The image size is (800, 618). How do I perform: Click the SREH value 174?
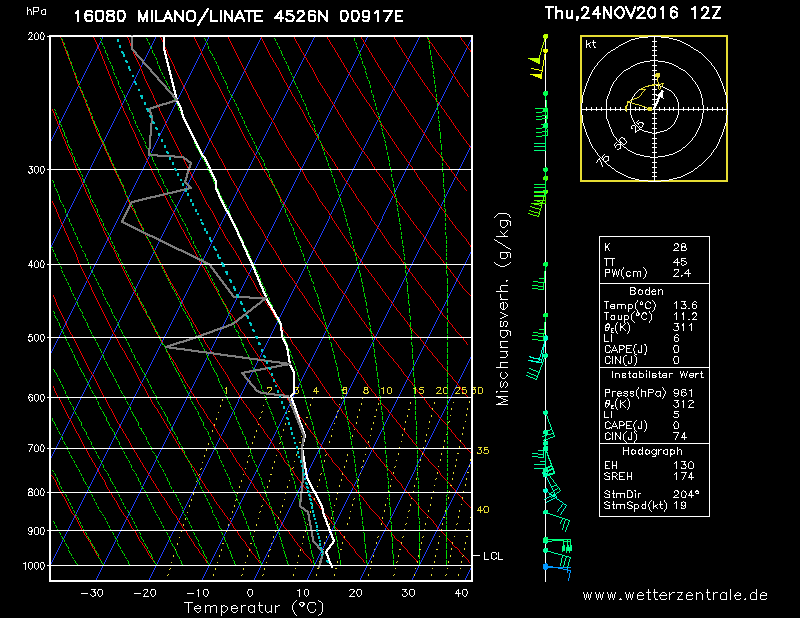pyautogui.click(x=680, y=476)
